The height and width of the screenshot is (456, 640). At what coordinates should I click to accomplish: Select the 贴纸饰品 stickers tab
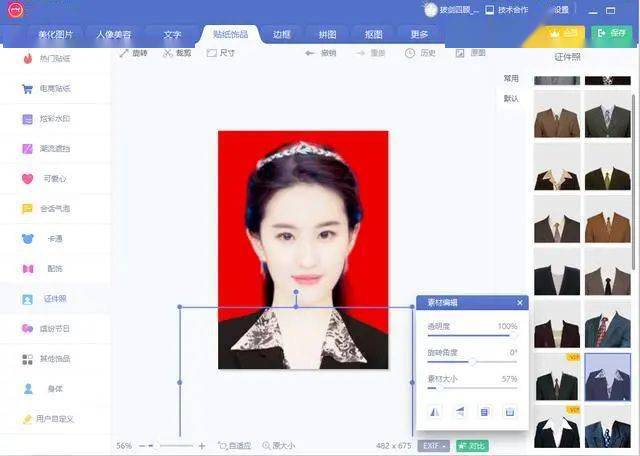point(231,34)
